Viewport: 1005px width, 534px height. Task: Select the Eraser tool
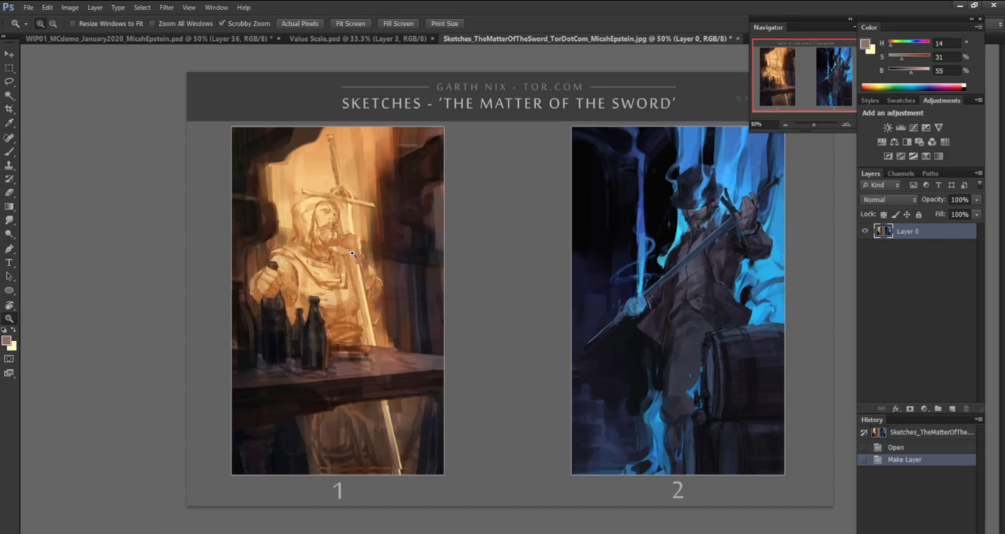coord(9,193)
